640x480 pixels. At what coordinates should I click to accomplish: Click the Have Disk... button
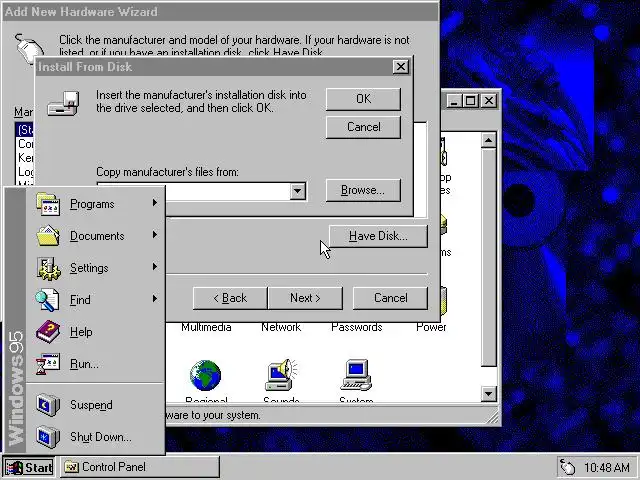(x=378, y=236)
